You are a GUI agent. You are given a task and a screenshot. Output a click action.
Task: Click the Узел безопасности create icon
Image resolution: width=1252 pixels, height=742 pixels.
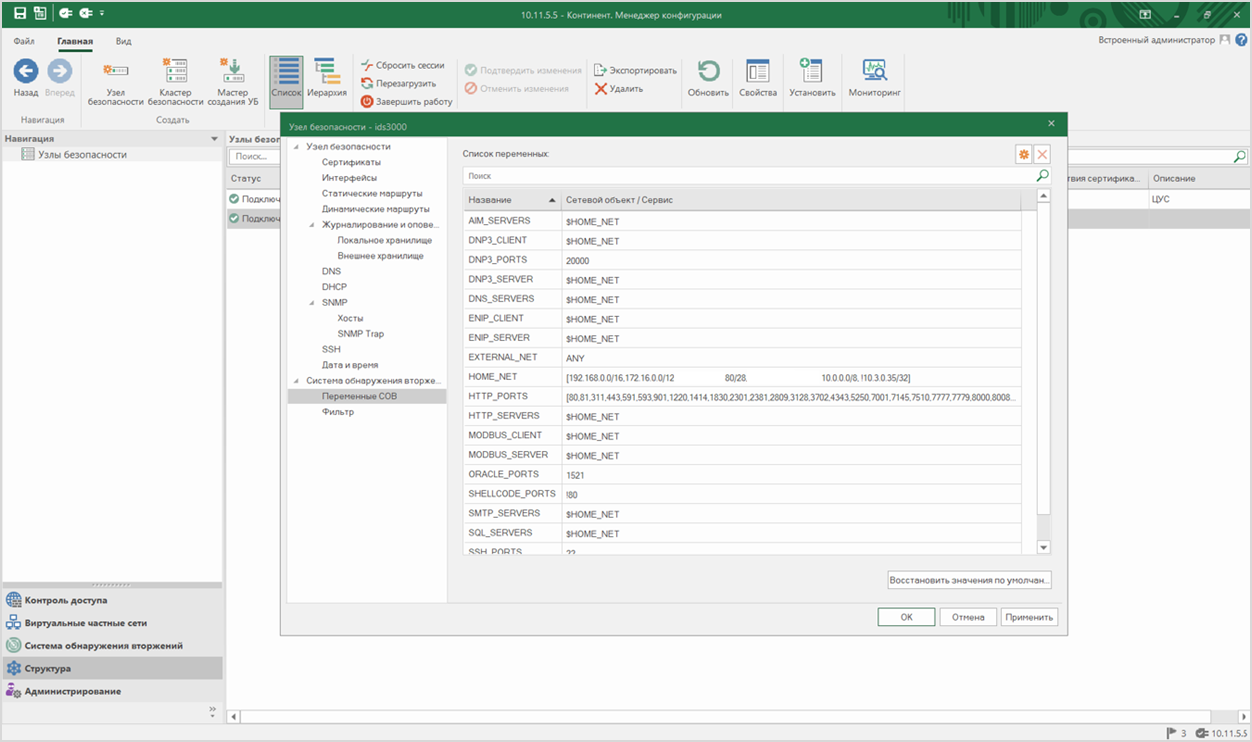[x=115, y=72]
